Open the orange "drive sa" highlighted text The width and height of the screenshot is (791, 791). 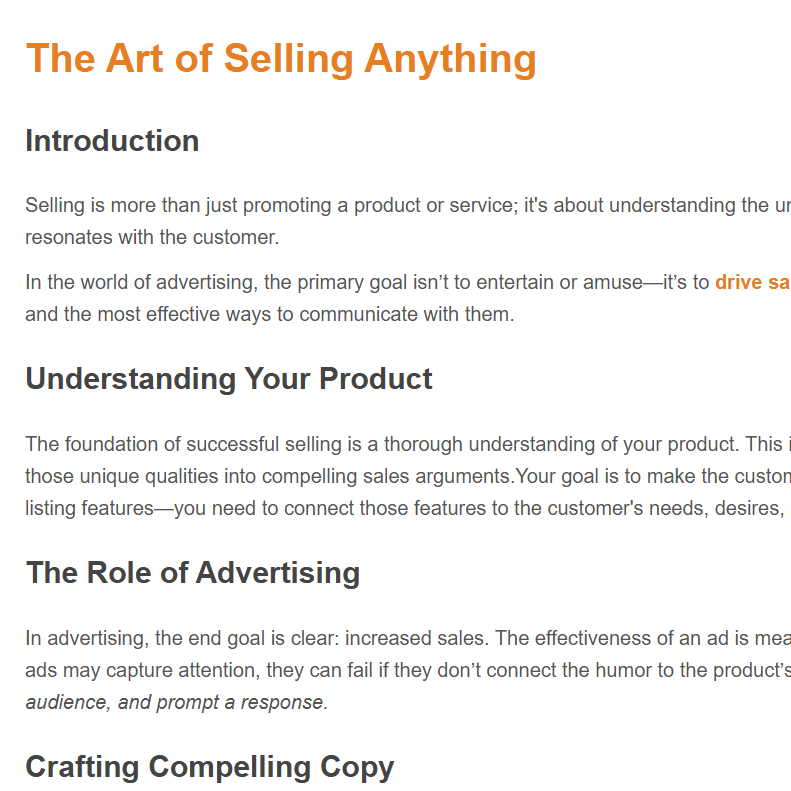pyautogui.click(x=753, y=282)
